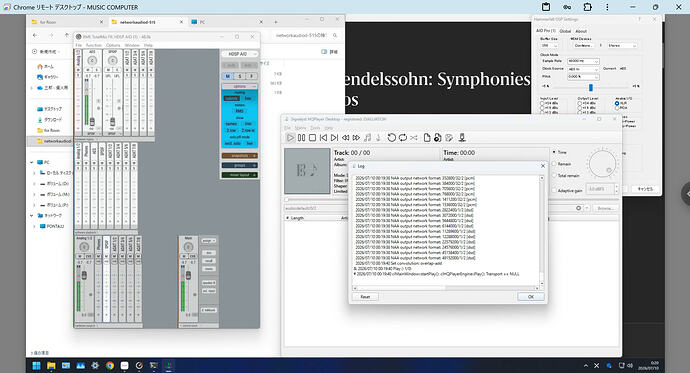Click the Stop button in HQPlayer
690x373 pixels.
312,138
